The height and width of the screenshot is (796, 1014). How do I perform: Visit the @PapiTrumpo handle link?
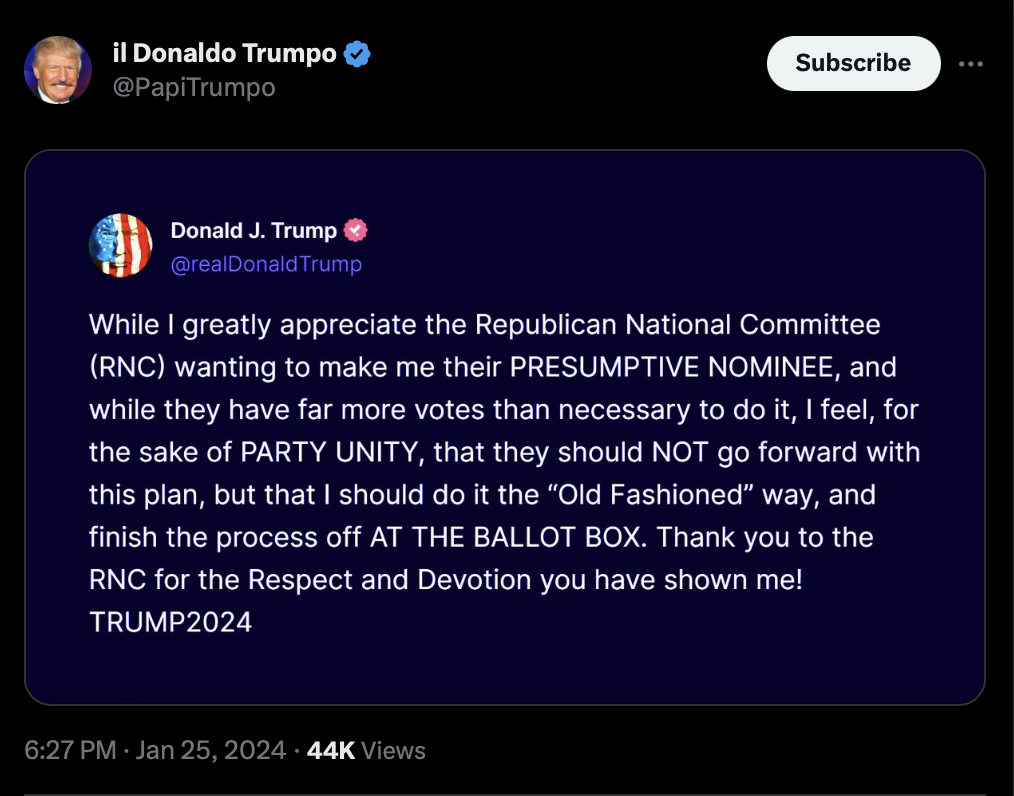coord(194,87)
